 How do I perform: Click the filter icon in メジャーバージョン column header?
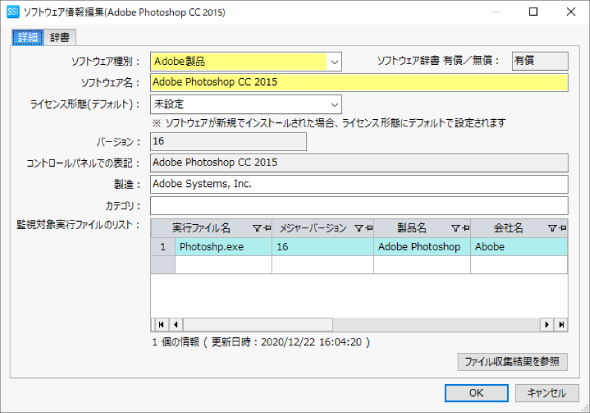coord(359,228)
